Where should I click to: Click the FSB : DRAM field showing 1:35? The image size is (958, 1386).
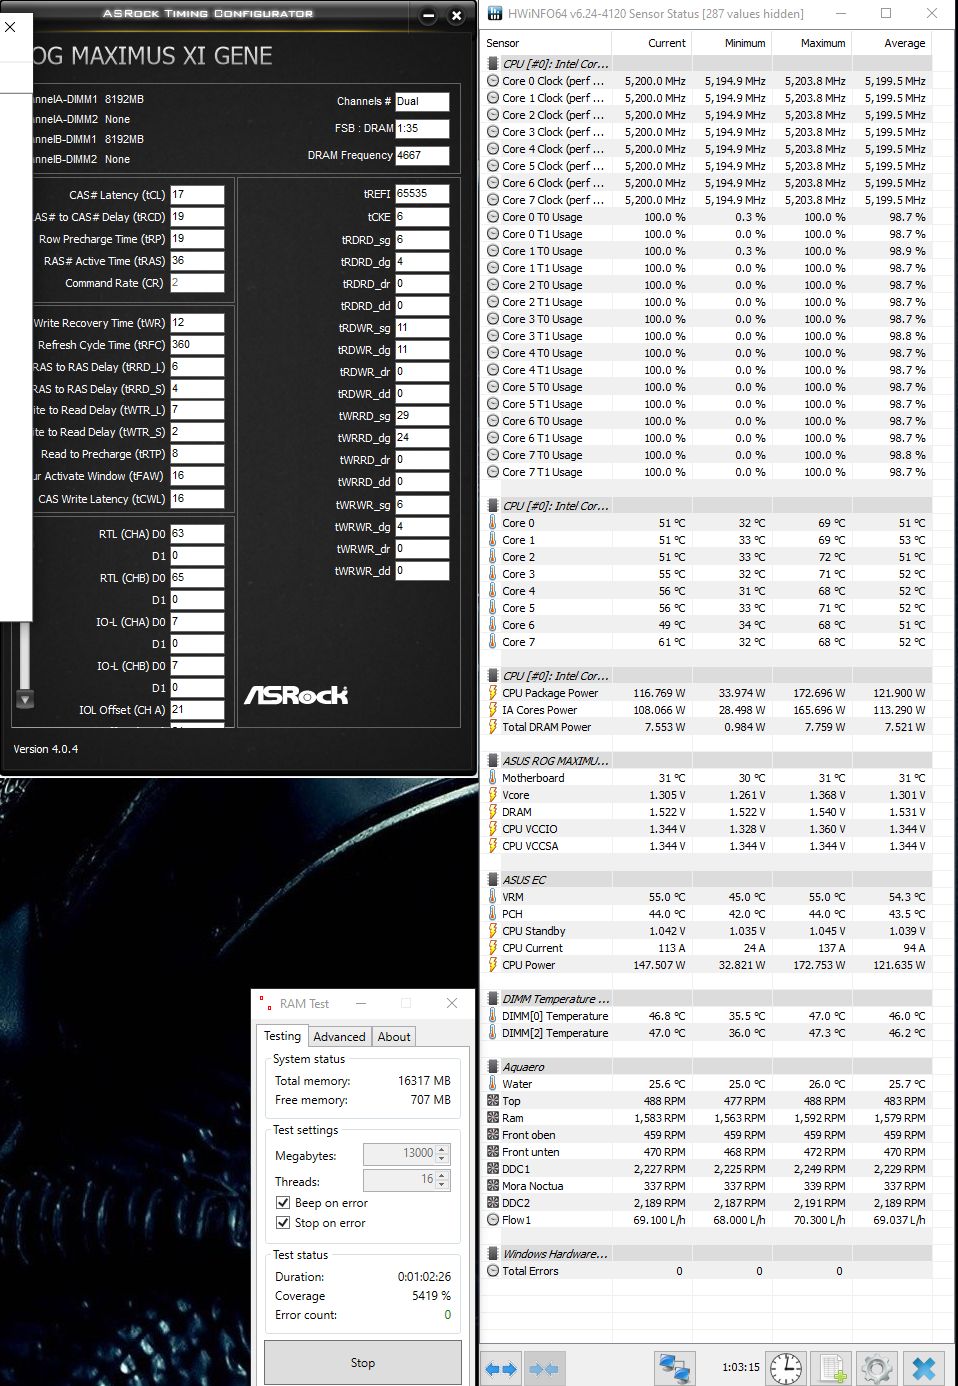pos(422,128)
